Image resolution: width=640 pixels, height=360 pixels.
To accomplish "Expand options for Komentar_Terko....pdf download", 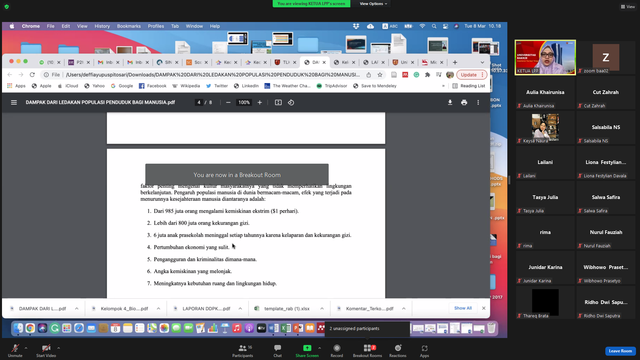I will [x=404, y=309].
